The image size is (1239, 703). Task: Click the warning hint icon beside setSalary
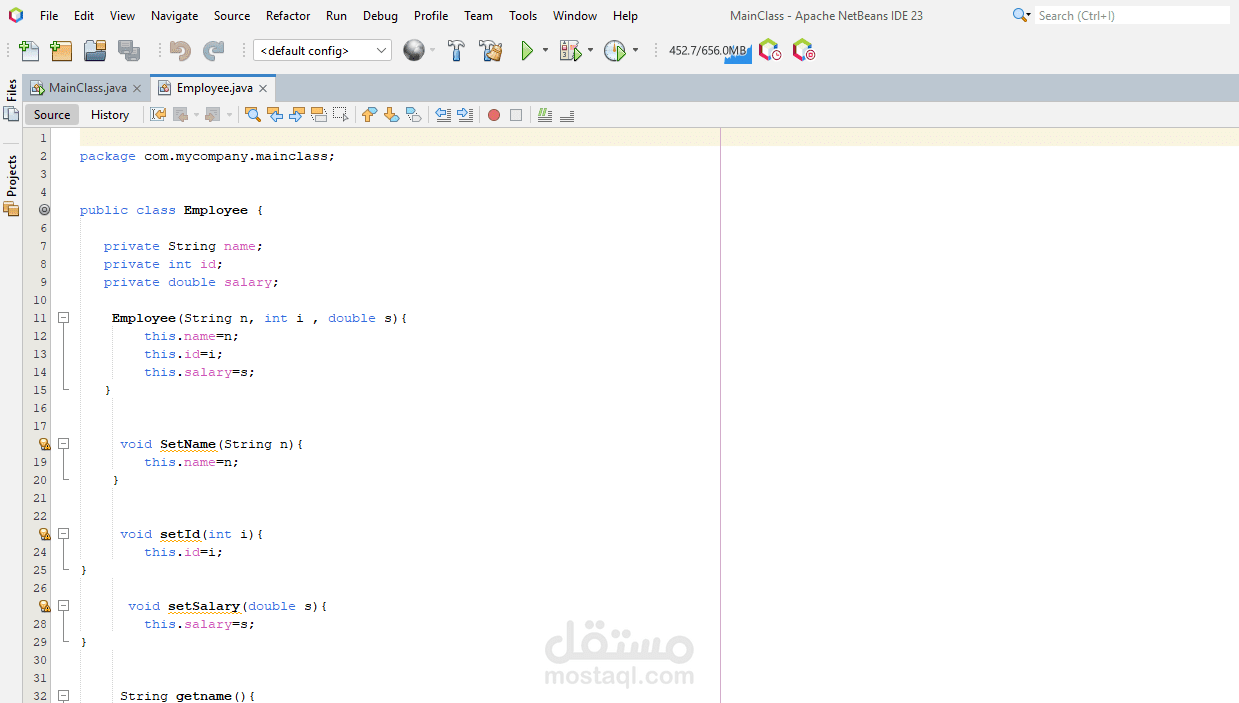pyautogui.click(x=44, y=605)
